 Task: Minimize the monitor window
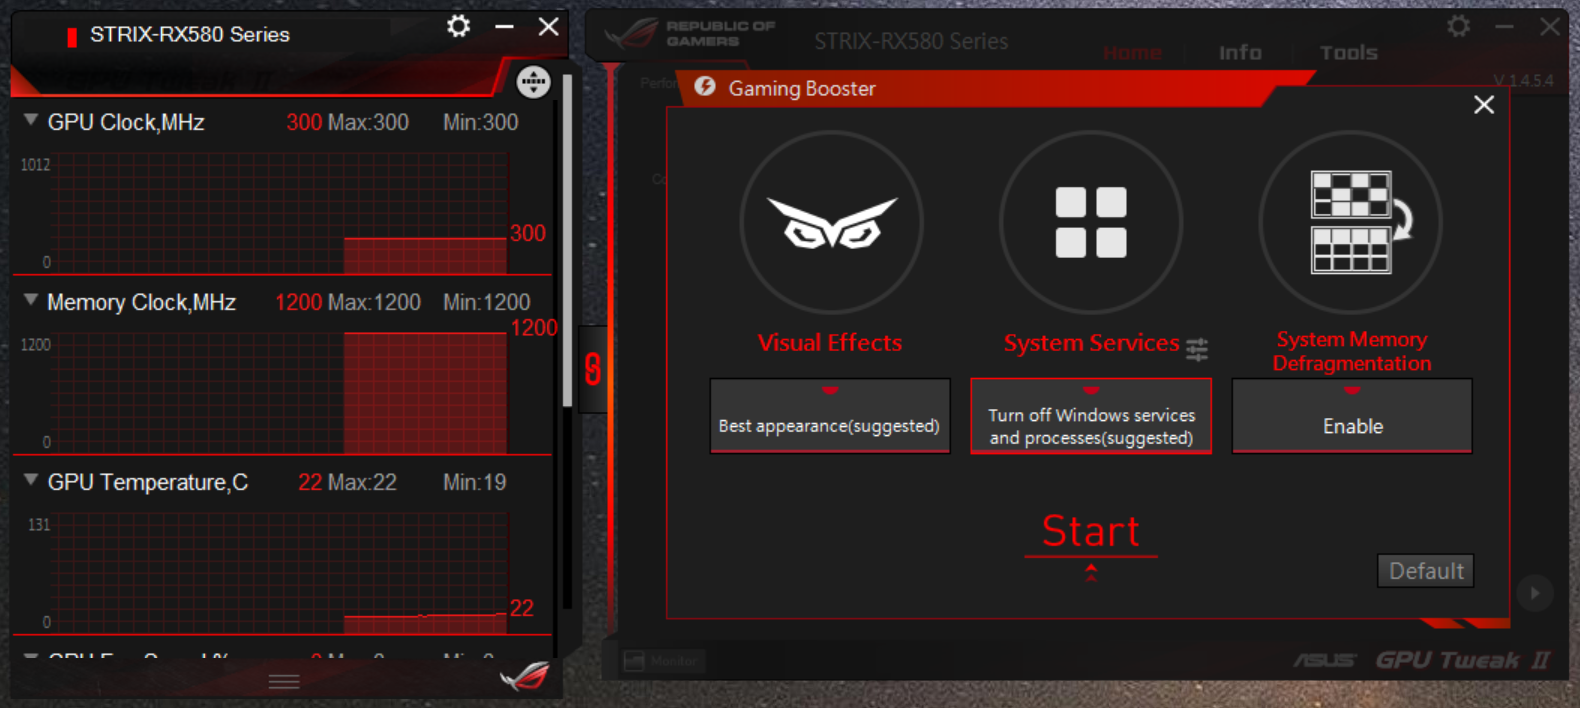504,26
